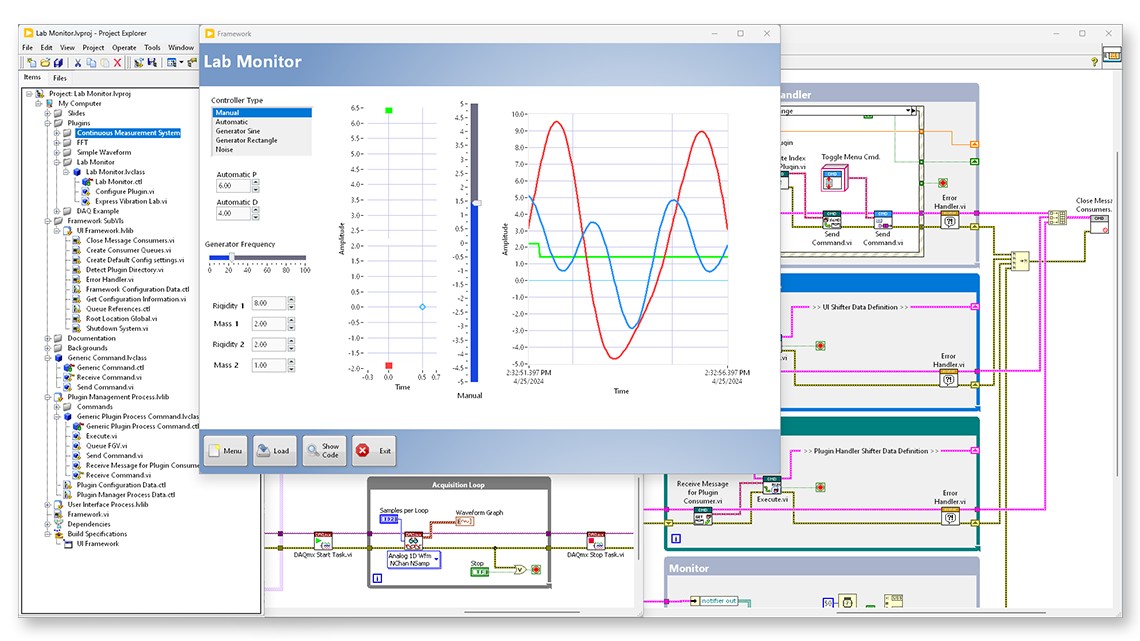This screenshot has width=1140, height=641.
Task: Click the vertical Manual slider handle
Action: [x=476, y=203]
